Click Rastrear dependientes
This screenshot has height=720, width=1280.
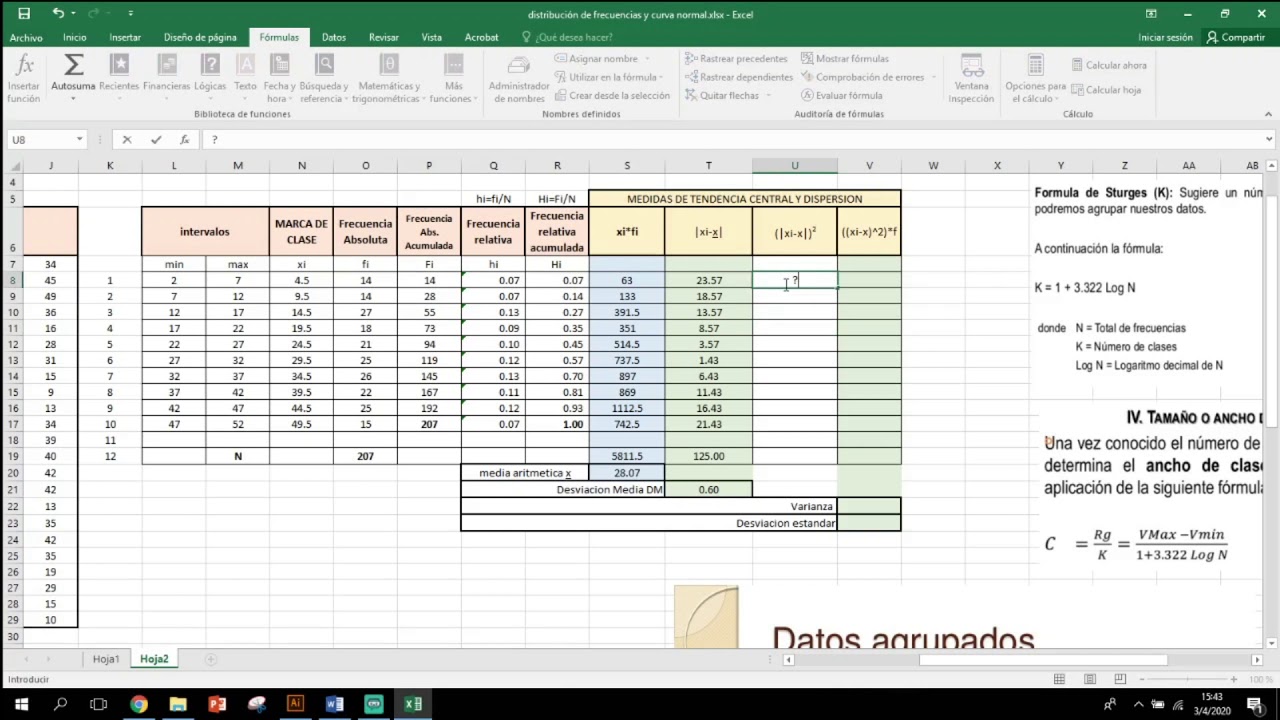coord(739,77)
